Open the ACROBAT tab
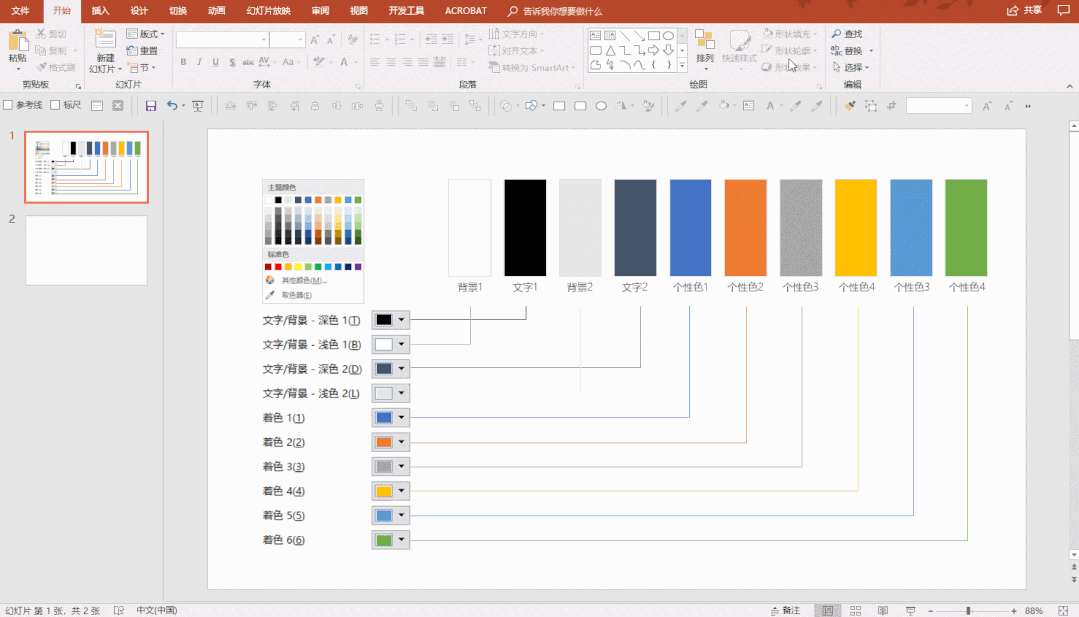 [466, 11]
